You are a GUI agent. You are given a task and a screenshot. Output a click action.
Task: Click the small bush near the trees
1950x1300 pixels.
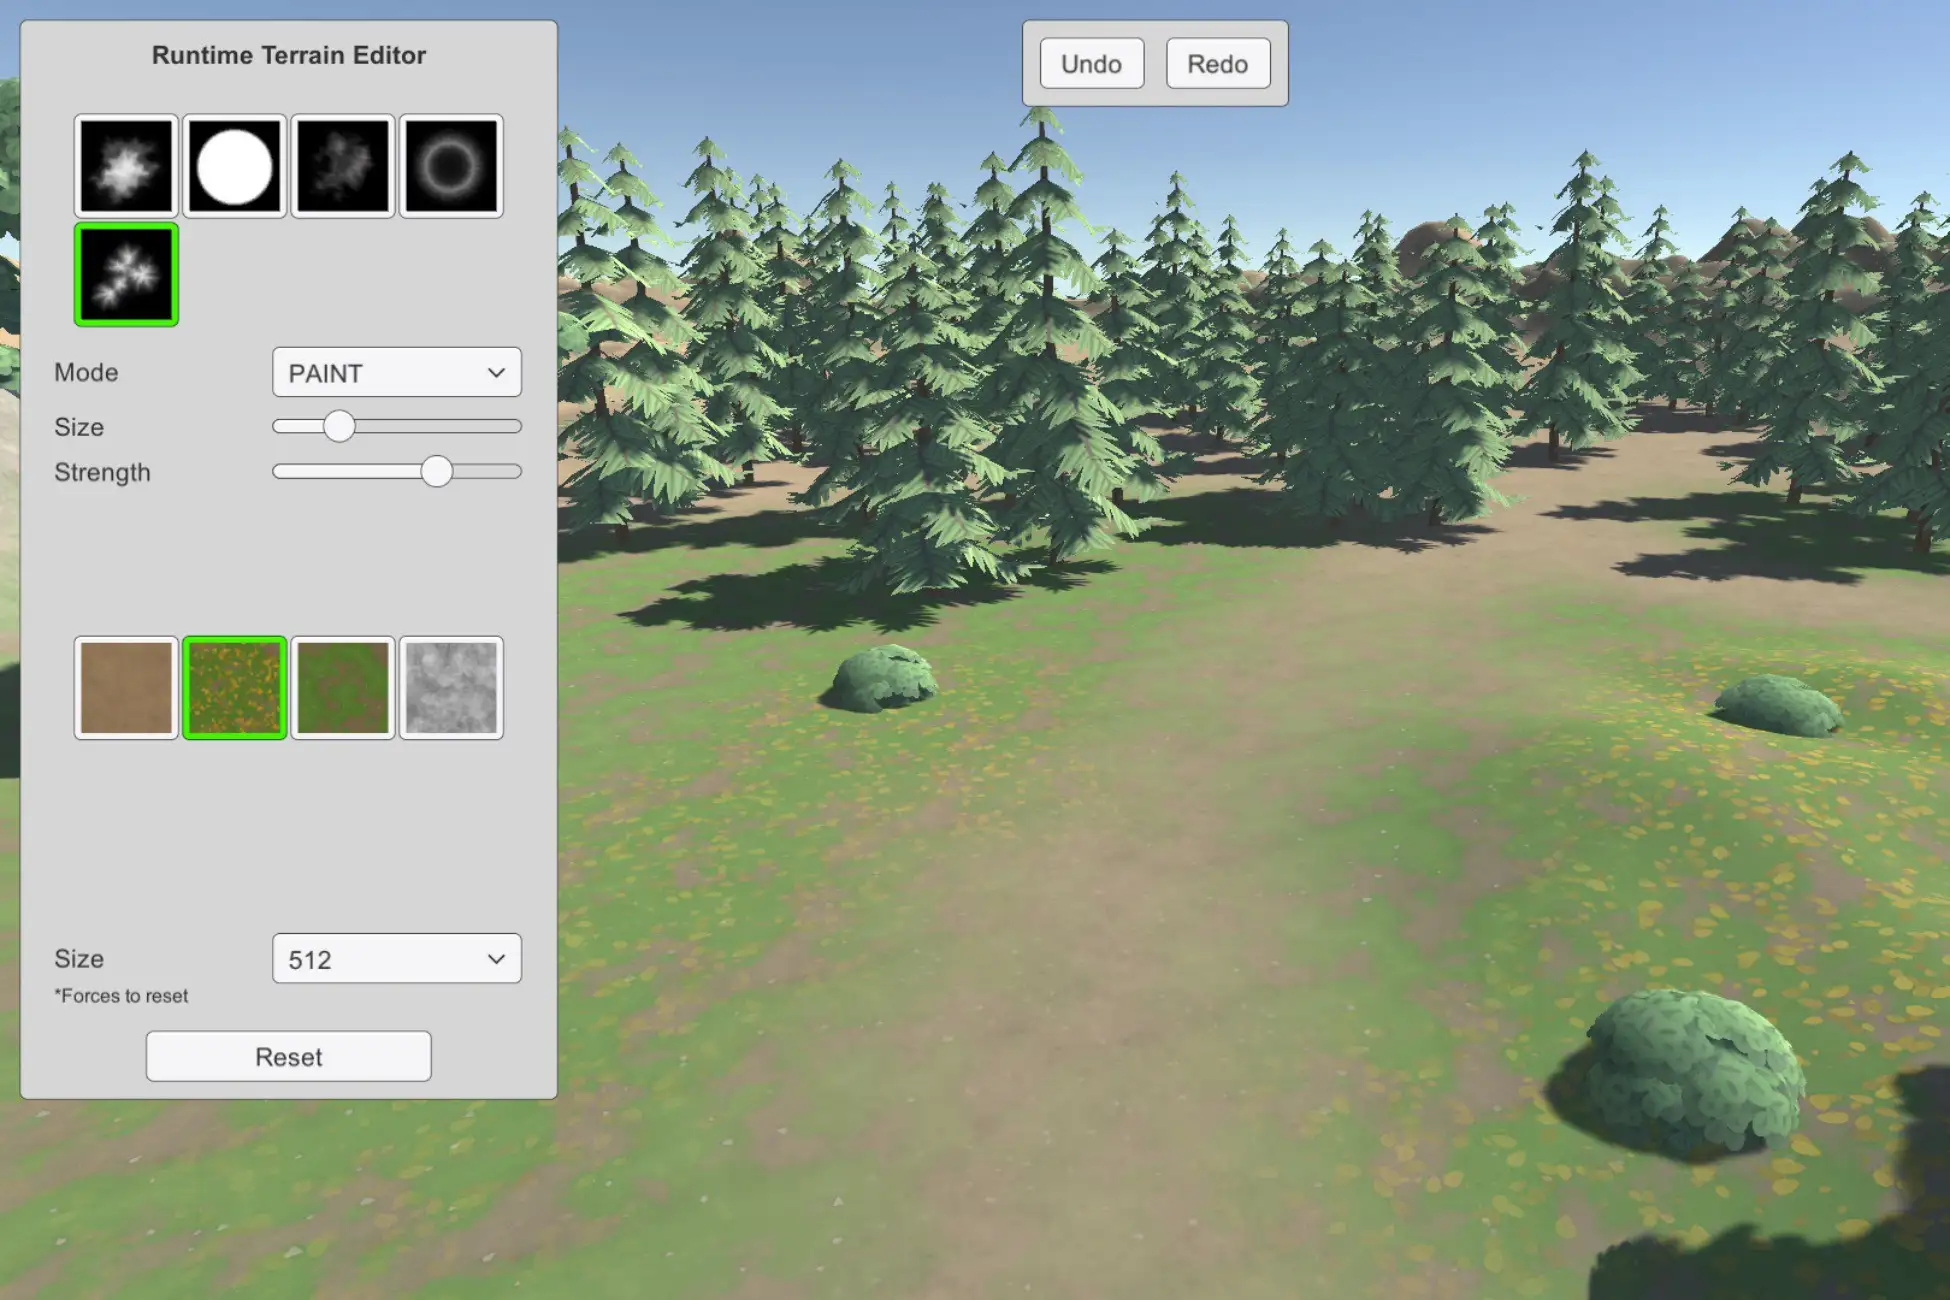tap(884, 678)
